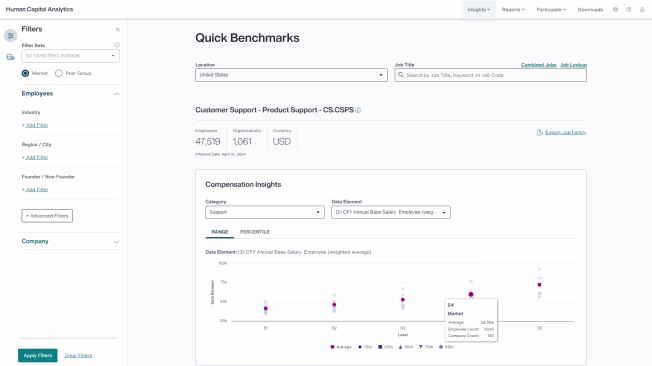Click the Human Capital Analytics title
Image resolution: width=652 pixels, height=366 pixels.
40,9
